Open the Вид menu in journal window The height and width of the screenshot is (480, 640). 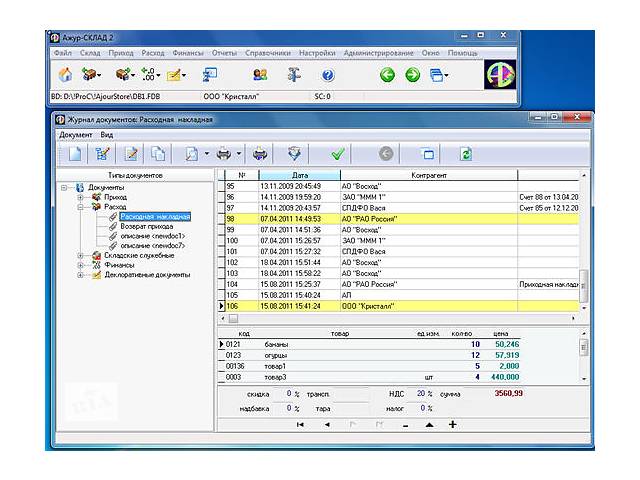(x=107, y=135)
